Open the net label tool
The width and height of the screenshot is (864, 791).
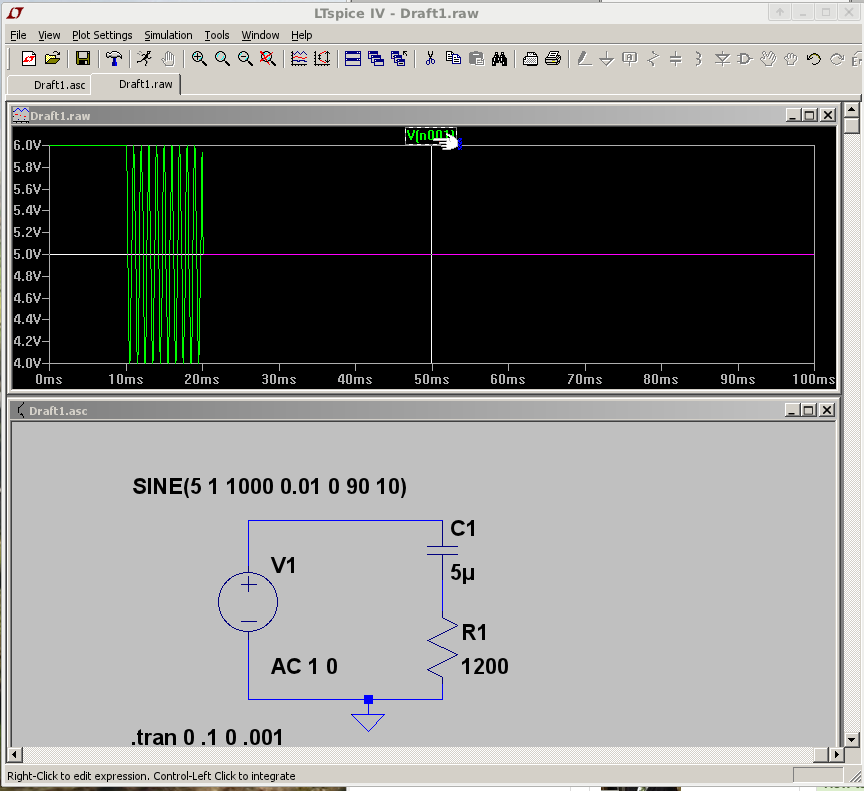[630, 59]
